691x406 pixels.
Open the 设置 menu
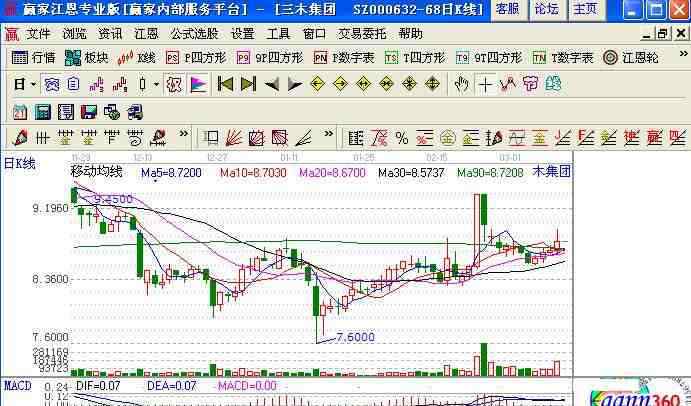click(242, 34)
